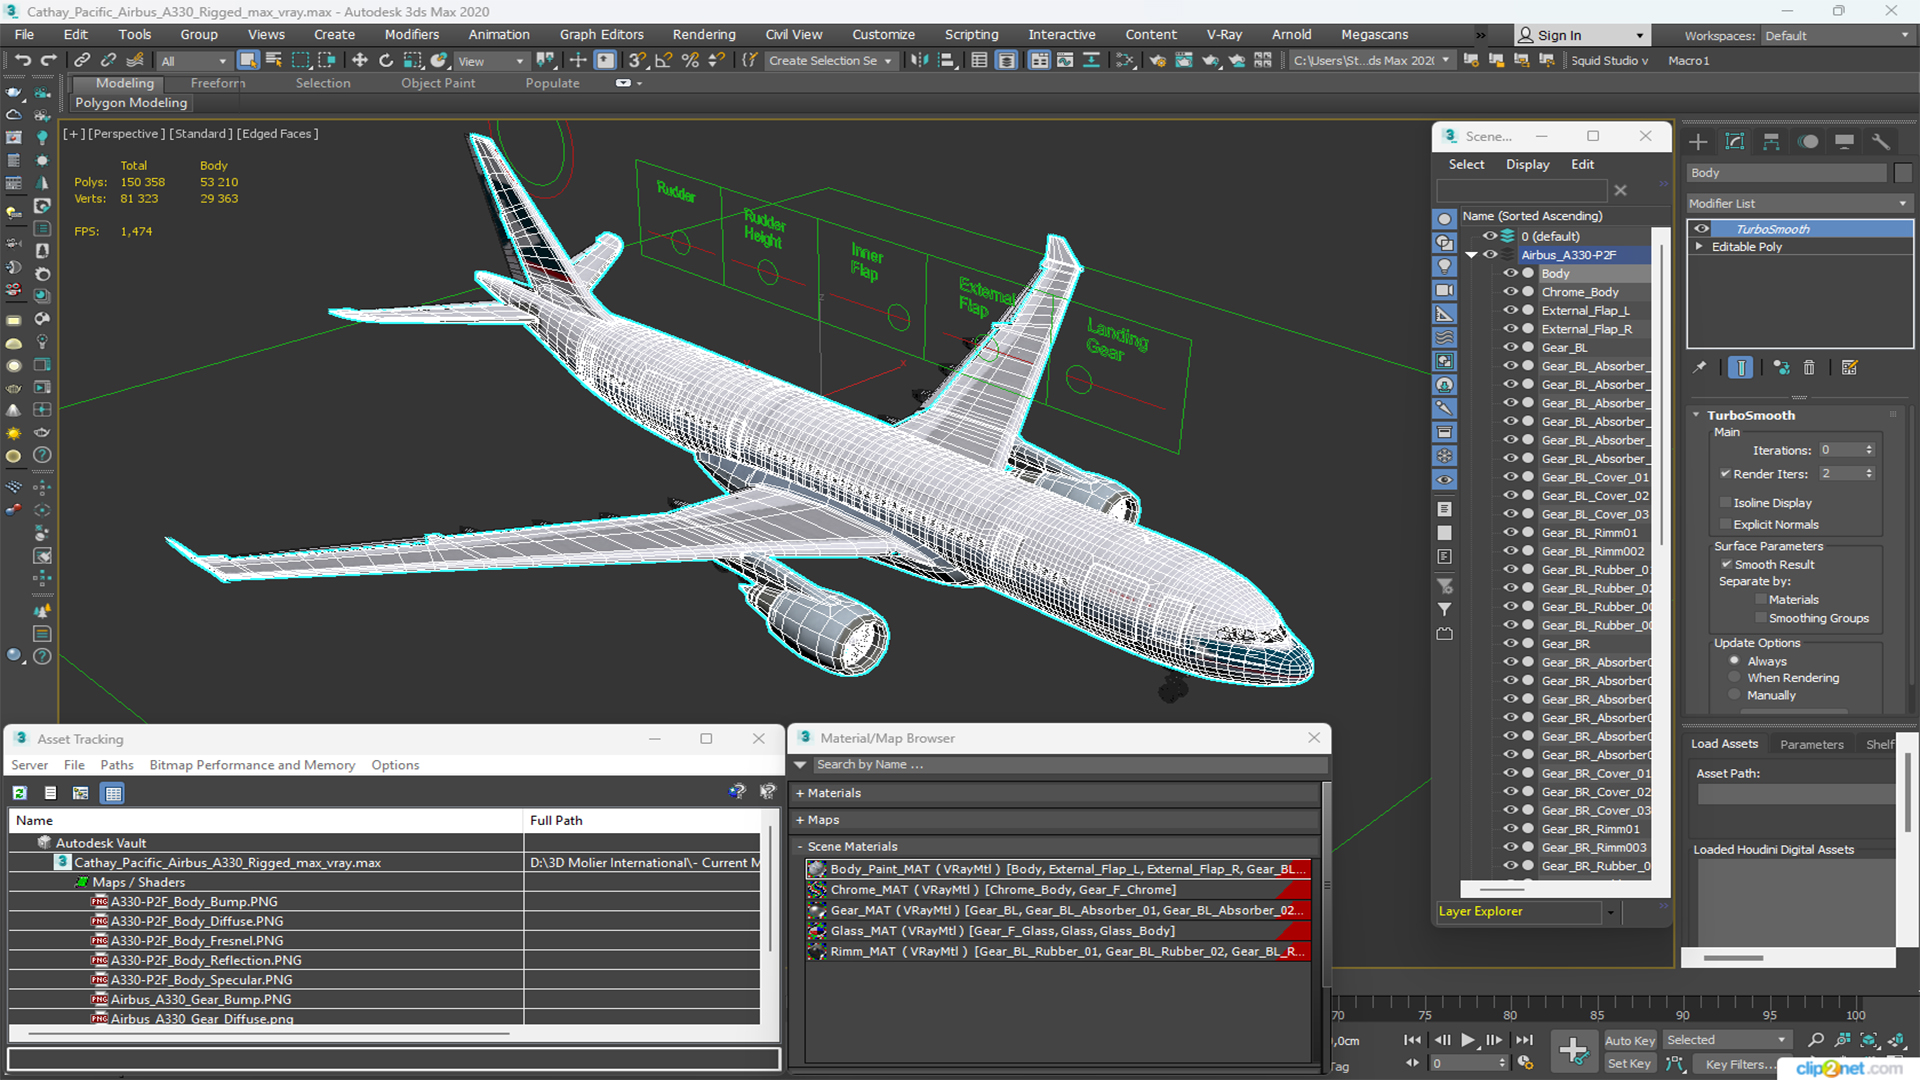1920x1080 pixels.
Task: Enable the Isoline Display checkbox
Action: coord(1725,503)
